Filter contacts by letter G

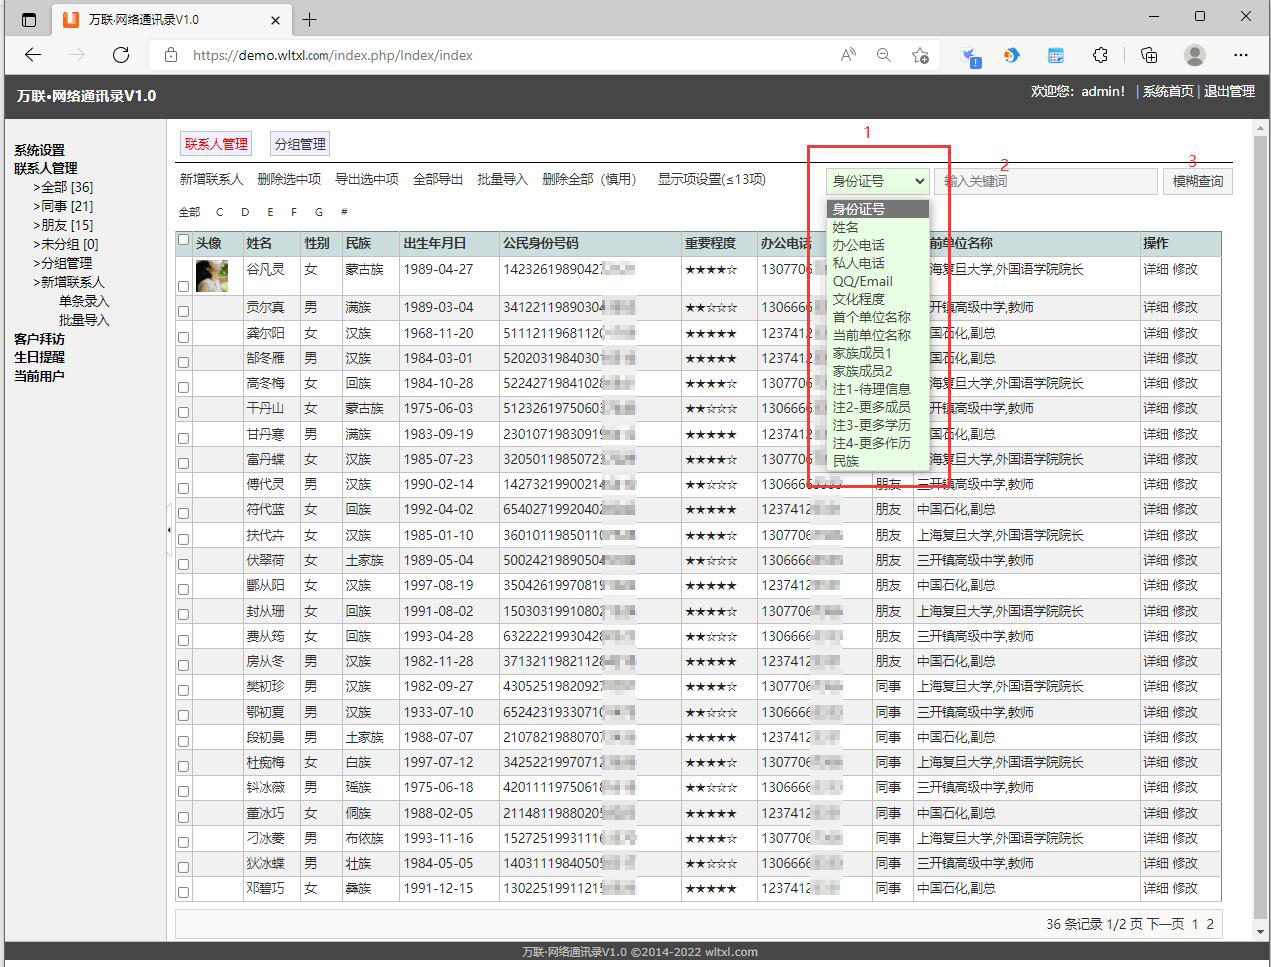319,212
